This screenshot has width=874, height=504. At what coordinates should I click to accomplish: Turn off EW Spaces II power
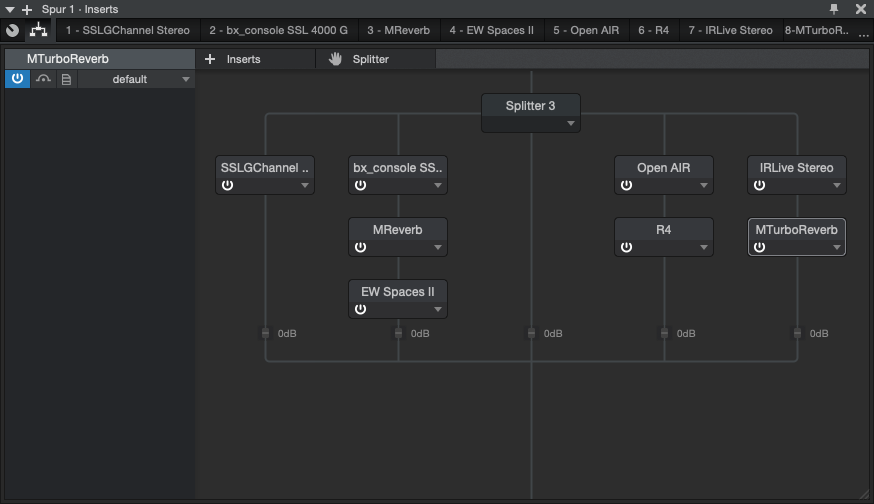360,310
